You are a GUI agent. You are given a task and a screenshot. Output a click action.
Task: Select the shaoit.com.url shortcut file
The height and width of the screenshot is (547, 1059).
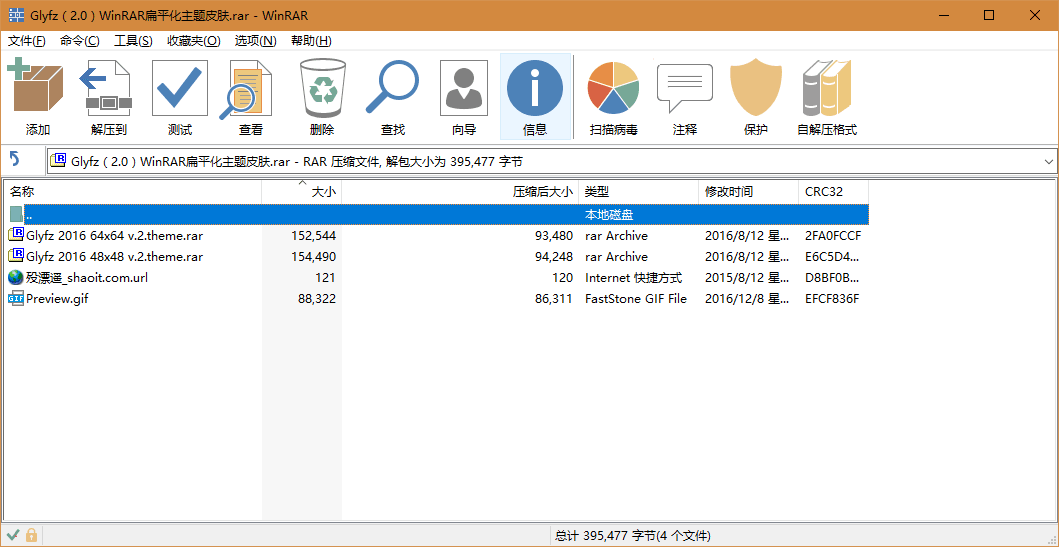point(86,278)
